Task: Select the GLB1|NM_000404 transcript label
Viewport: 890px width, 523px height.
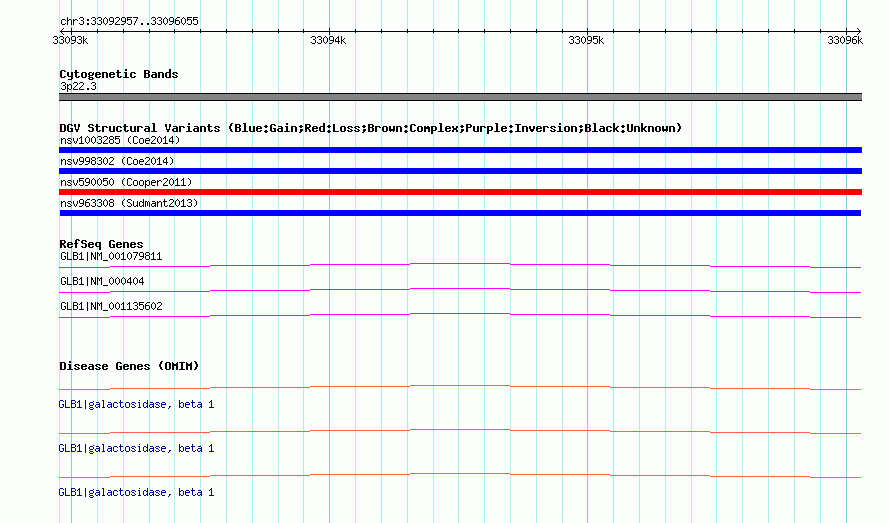Action: click(x=102, y=282)
